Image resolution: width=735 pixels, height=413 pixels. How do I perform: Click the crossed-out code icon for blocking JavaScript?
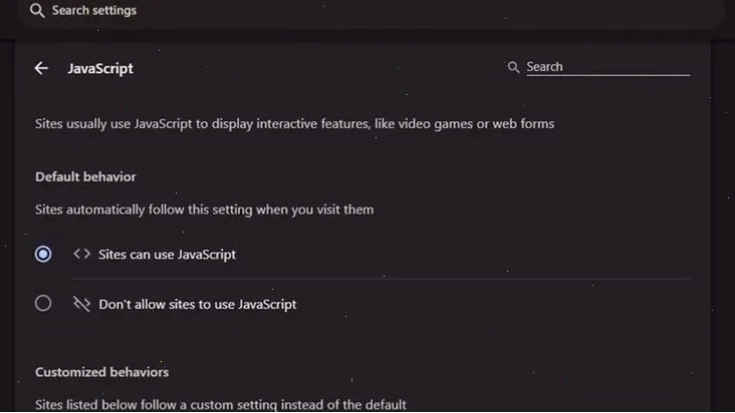tap(82, 304)
